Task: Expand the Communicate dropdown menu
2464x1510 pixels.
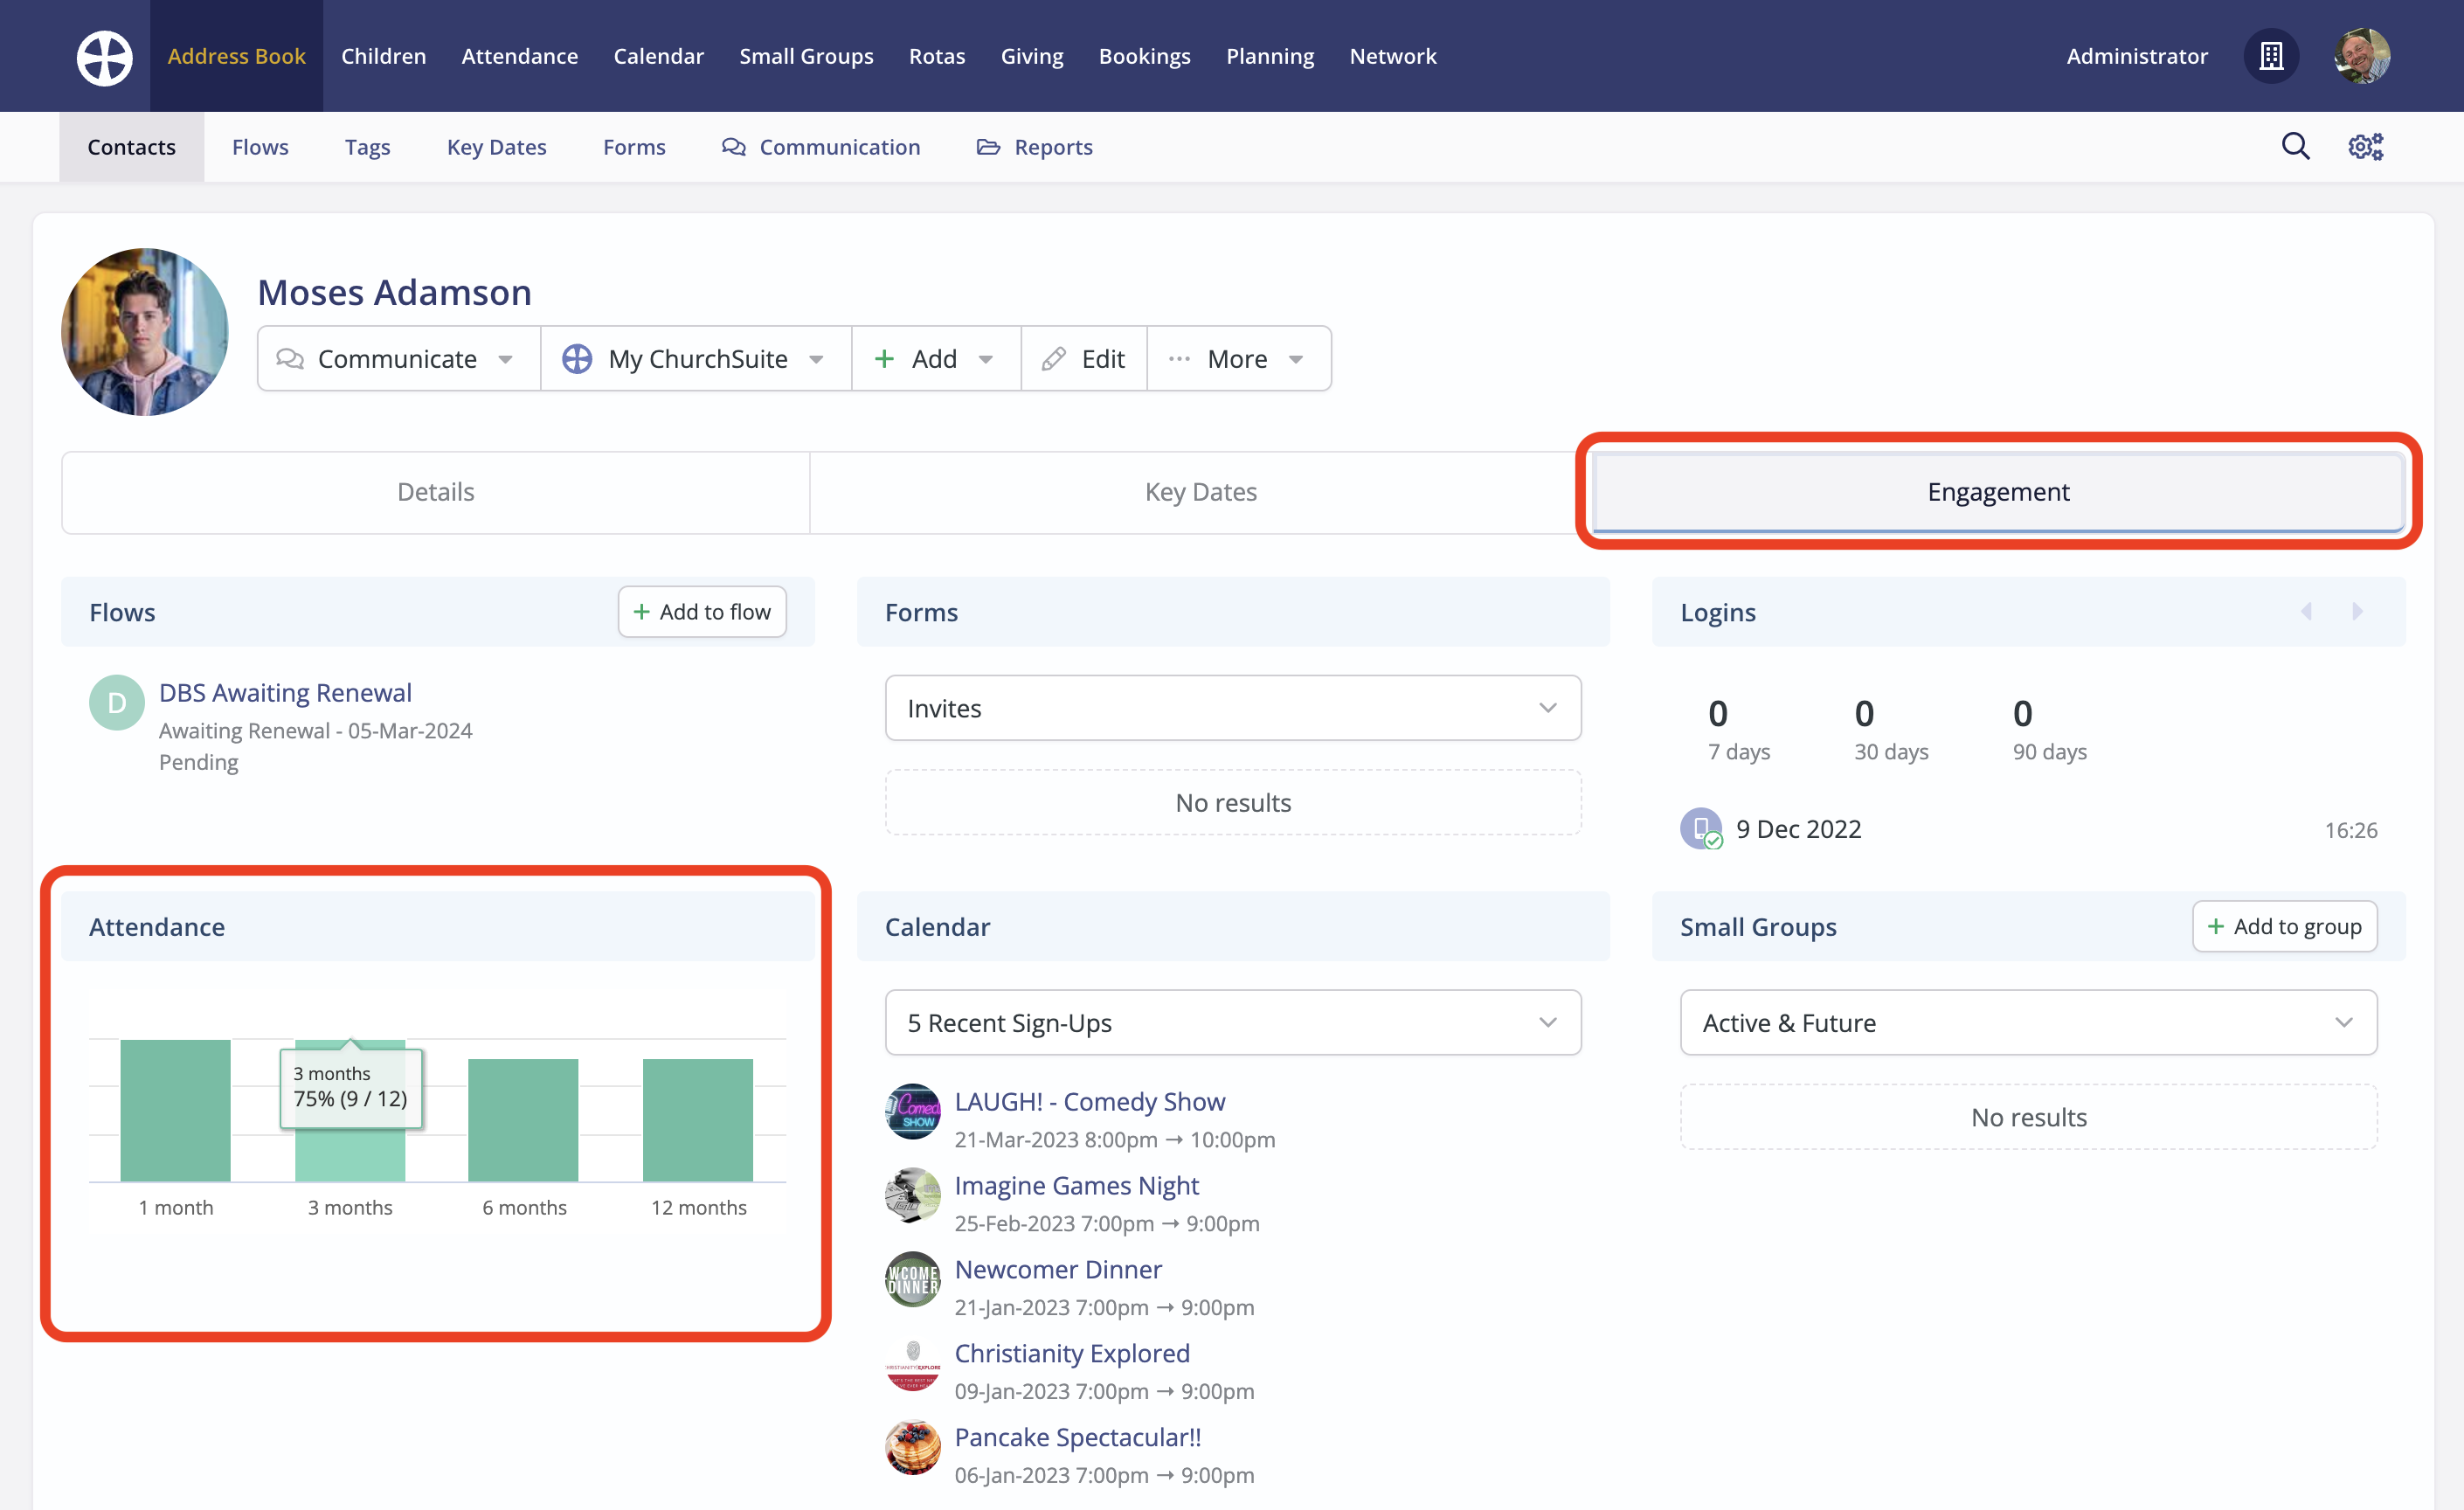Action: point(397,359)
